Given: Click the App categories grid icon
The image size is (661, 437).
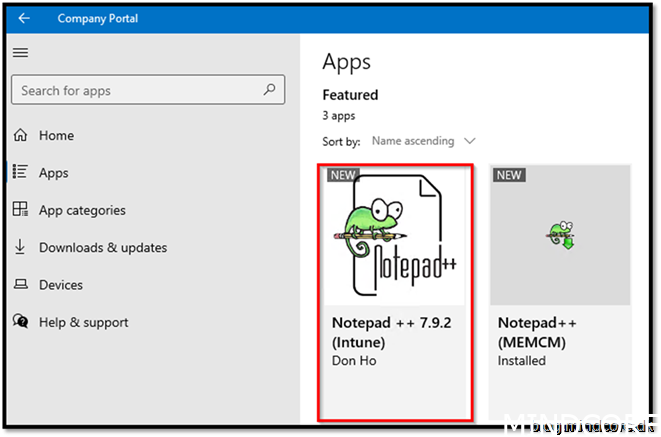Looking at the screenshot, I should (x=20, y=210).
